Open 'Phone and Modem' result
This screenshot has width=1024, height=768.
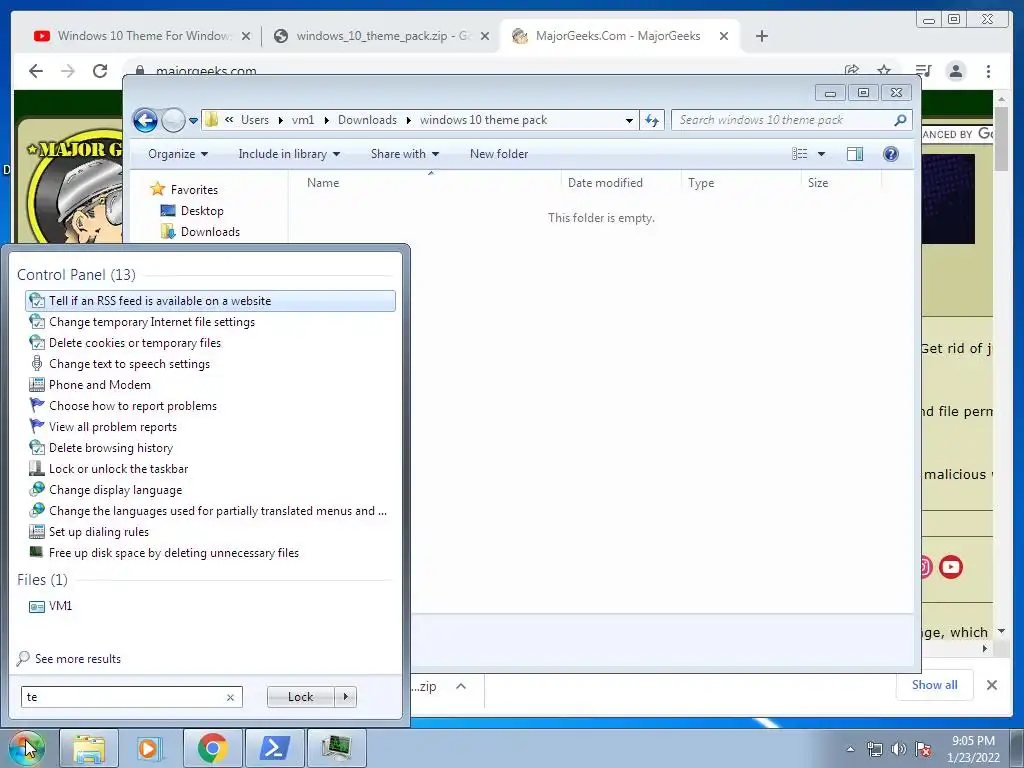click(210, 385)
